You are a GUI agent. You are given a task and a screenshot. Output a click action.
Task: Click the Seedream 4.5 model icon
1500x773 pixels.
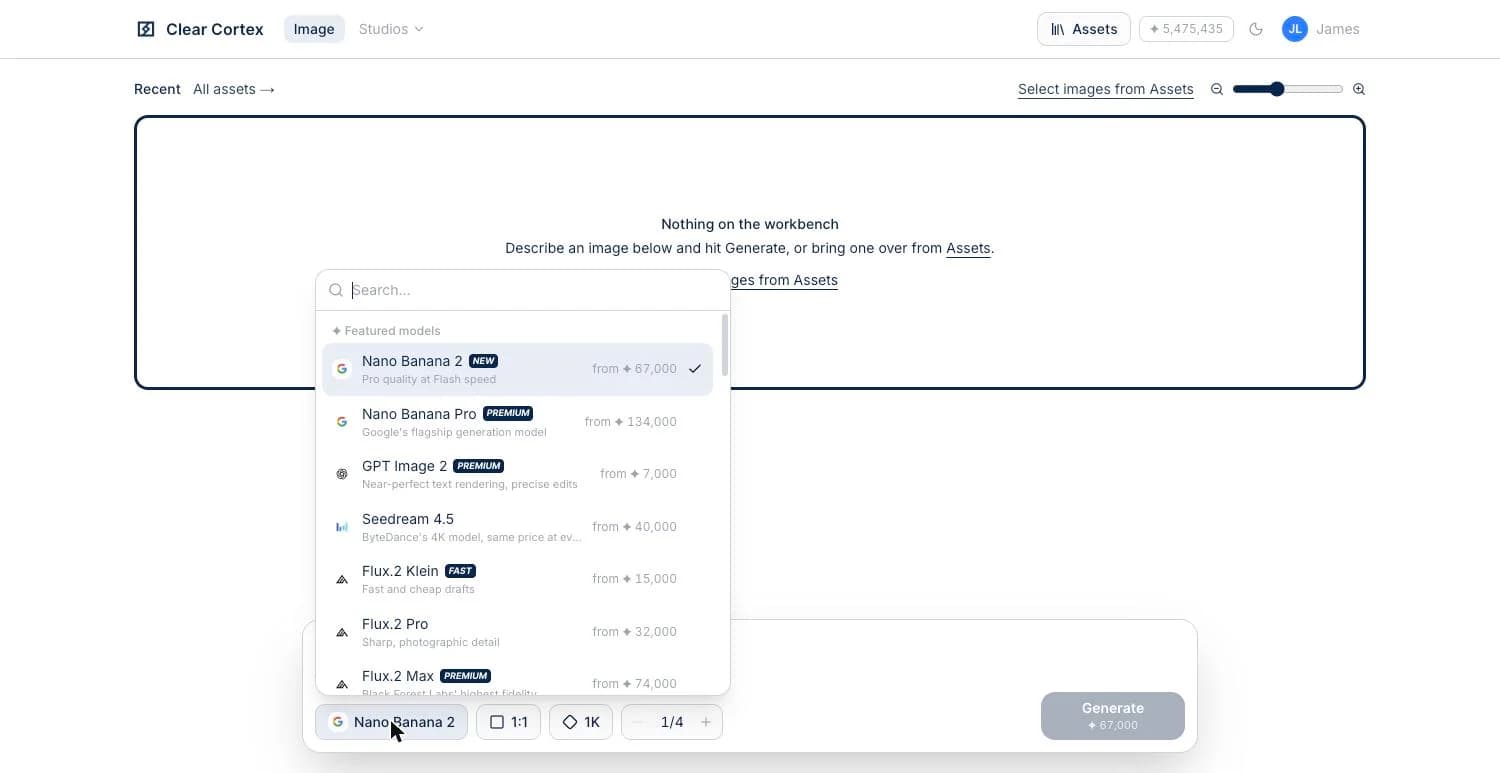point(342,527)
